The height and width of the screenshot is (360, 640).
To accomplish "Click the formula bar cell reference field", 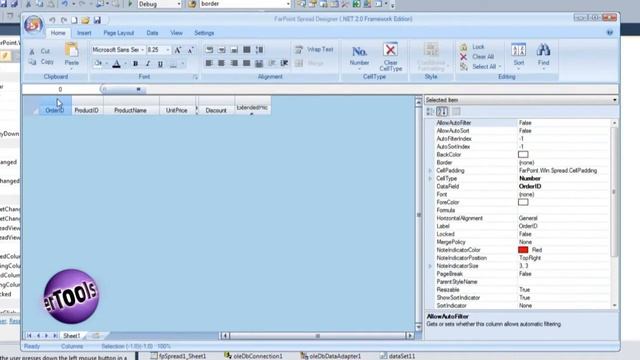I will (60, 89).
